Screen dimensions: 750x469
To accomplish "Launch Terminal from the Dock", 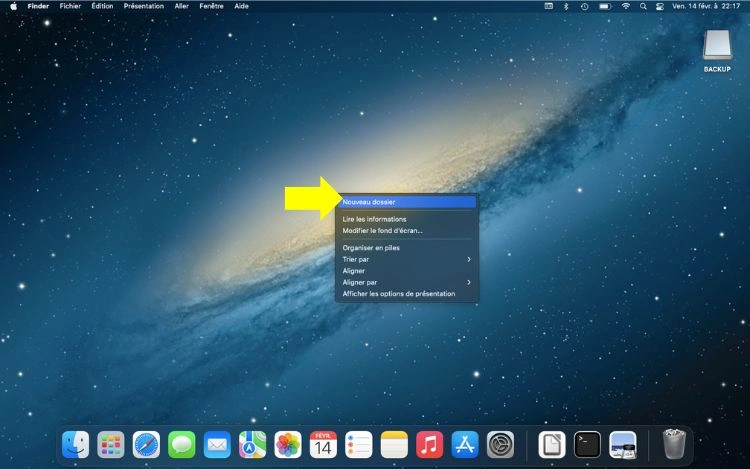I will (x=587, y=444).
